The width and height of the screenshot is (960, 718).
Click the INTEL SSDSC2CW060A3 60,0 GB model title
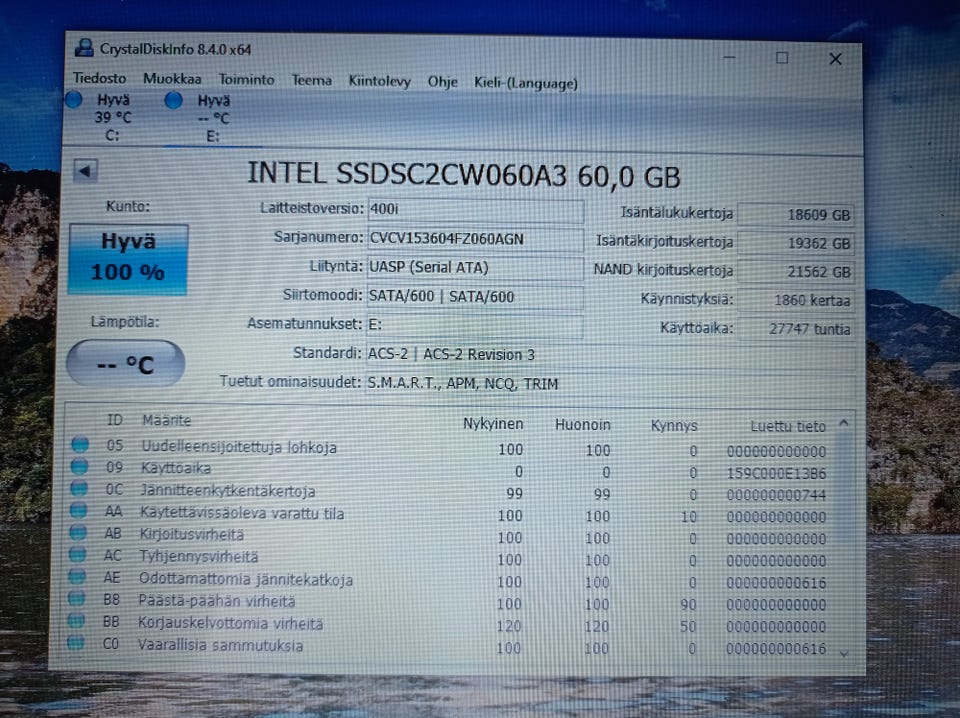point(463,176)
